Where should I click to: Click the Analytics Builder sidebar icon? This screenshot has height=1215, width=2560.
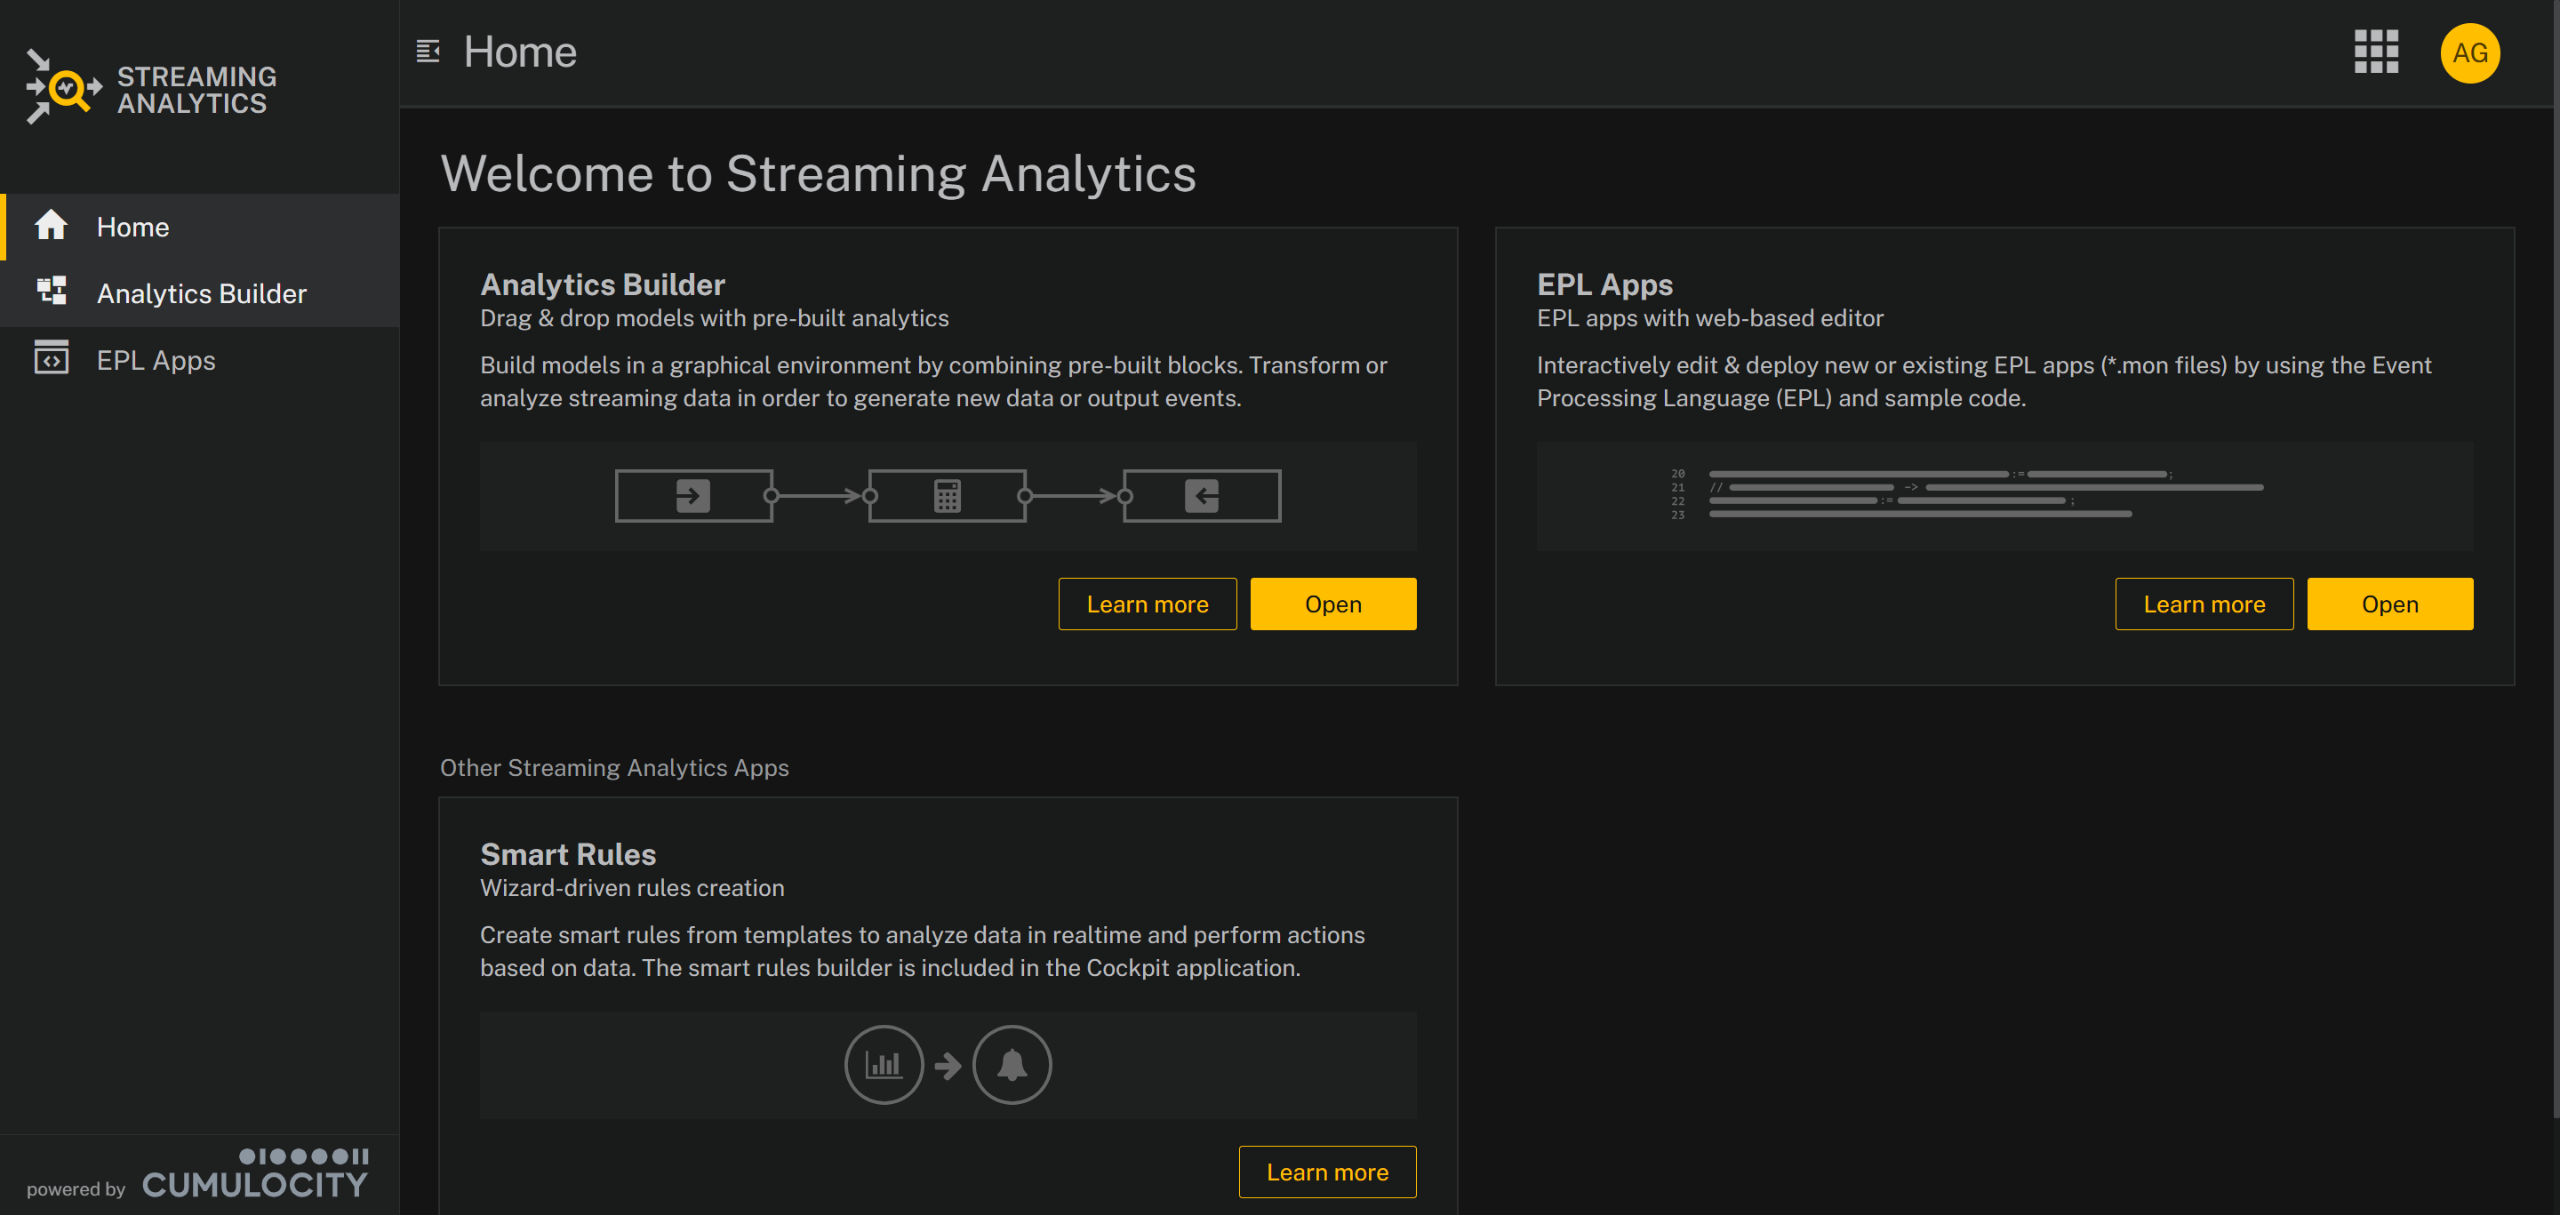[x=51, y=292]
